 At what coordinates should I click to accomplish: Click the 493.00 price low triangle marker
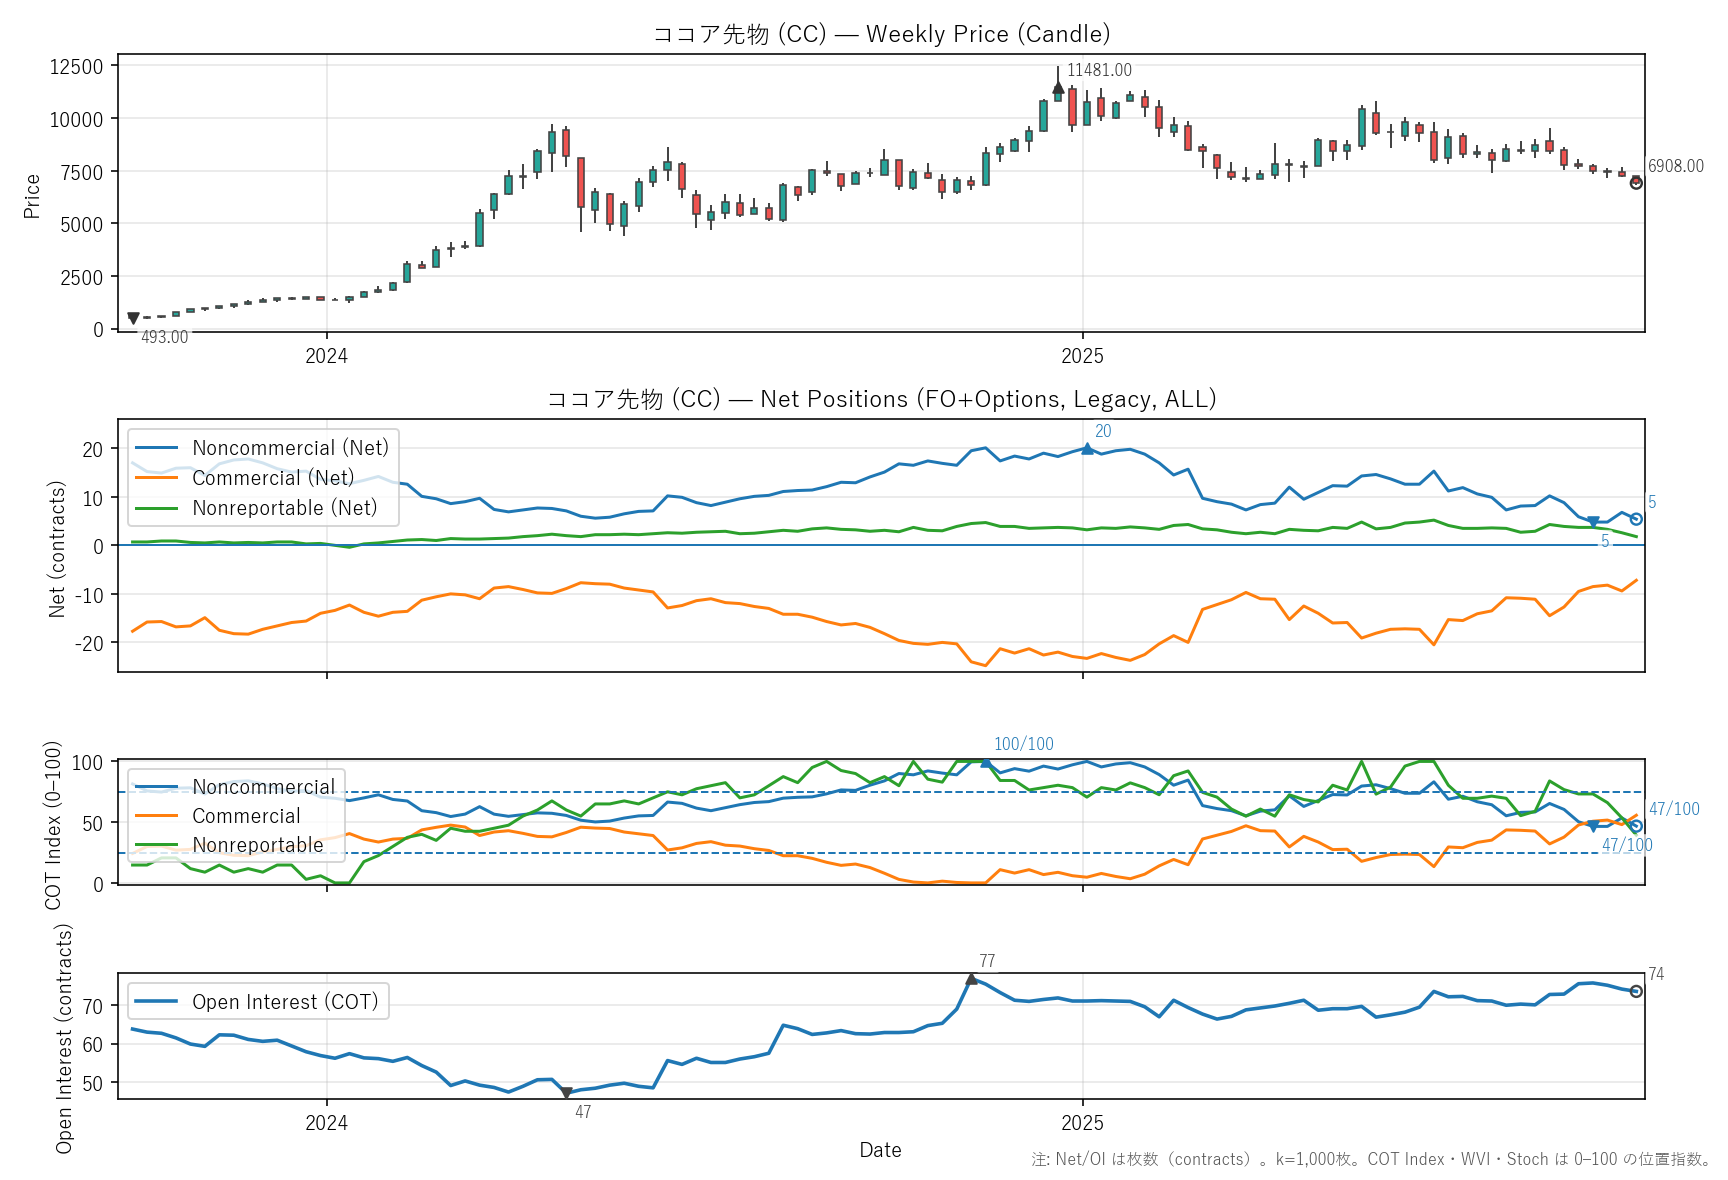pos(133,319)
